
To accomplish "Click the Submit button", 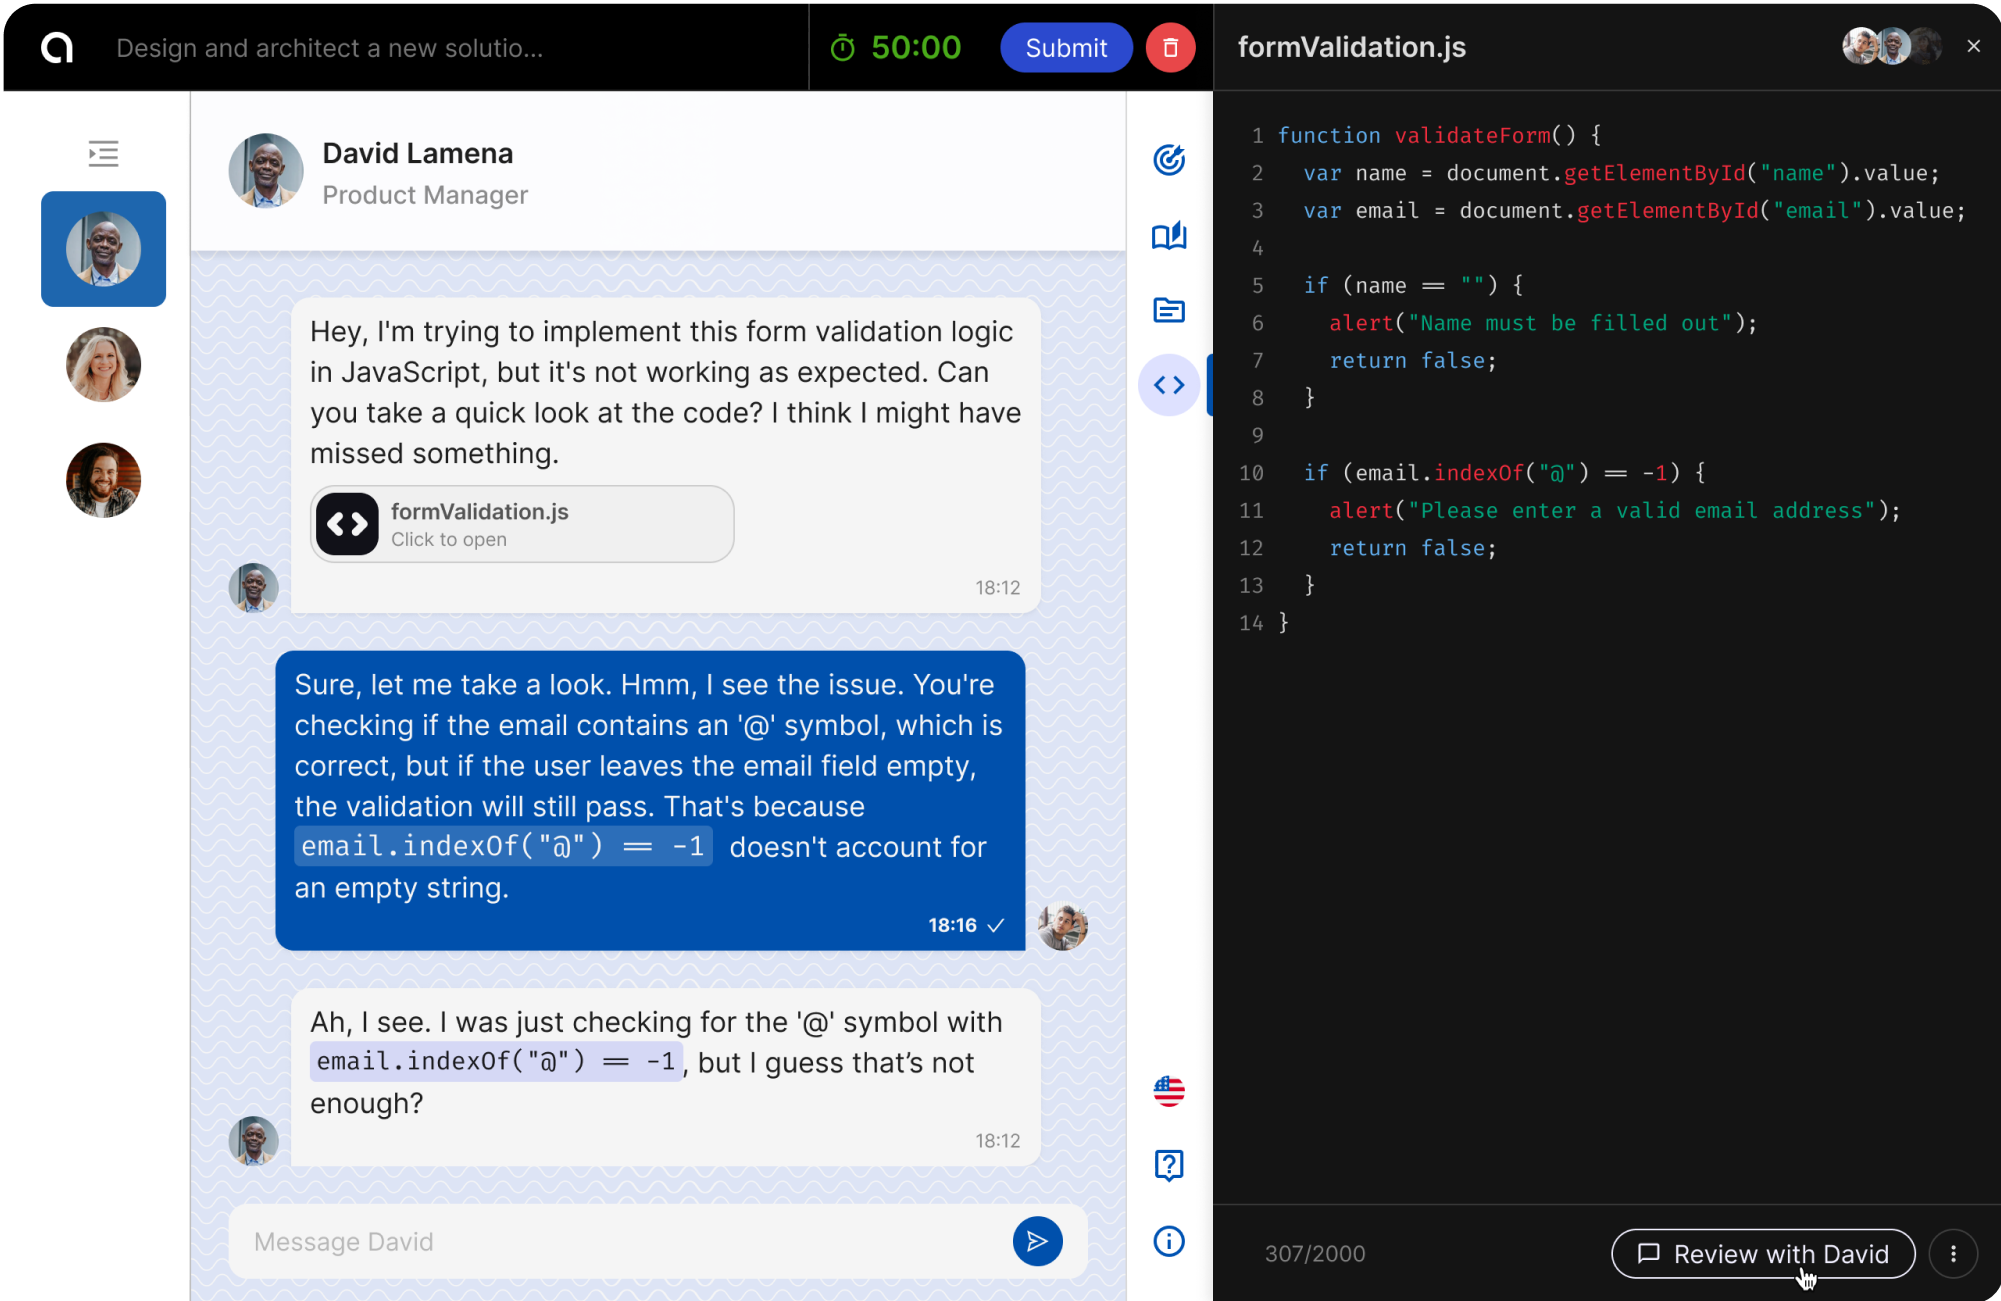I will click(x=1066, y=48).
